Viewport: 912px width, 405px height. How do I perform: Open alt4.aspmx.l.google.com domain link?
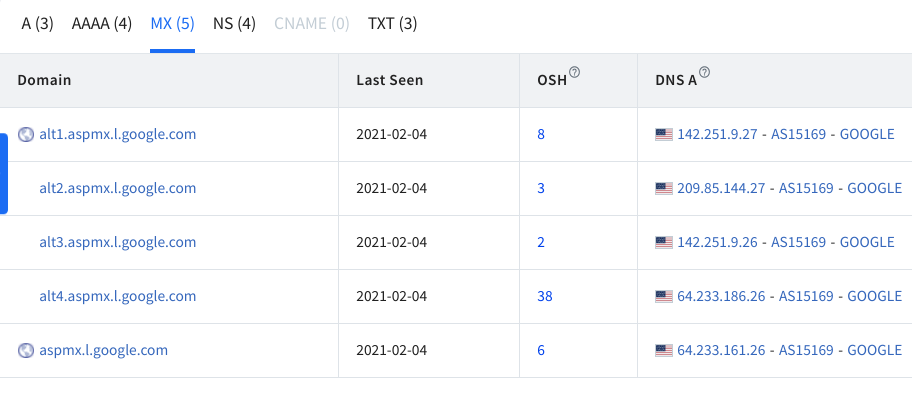(117, 296)
